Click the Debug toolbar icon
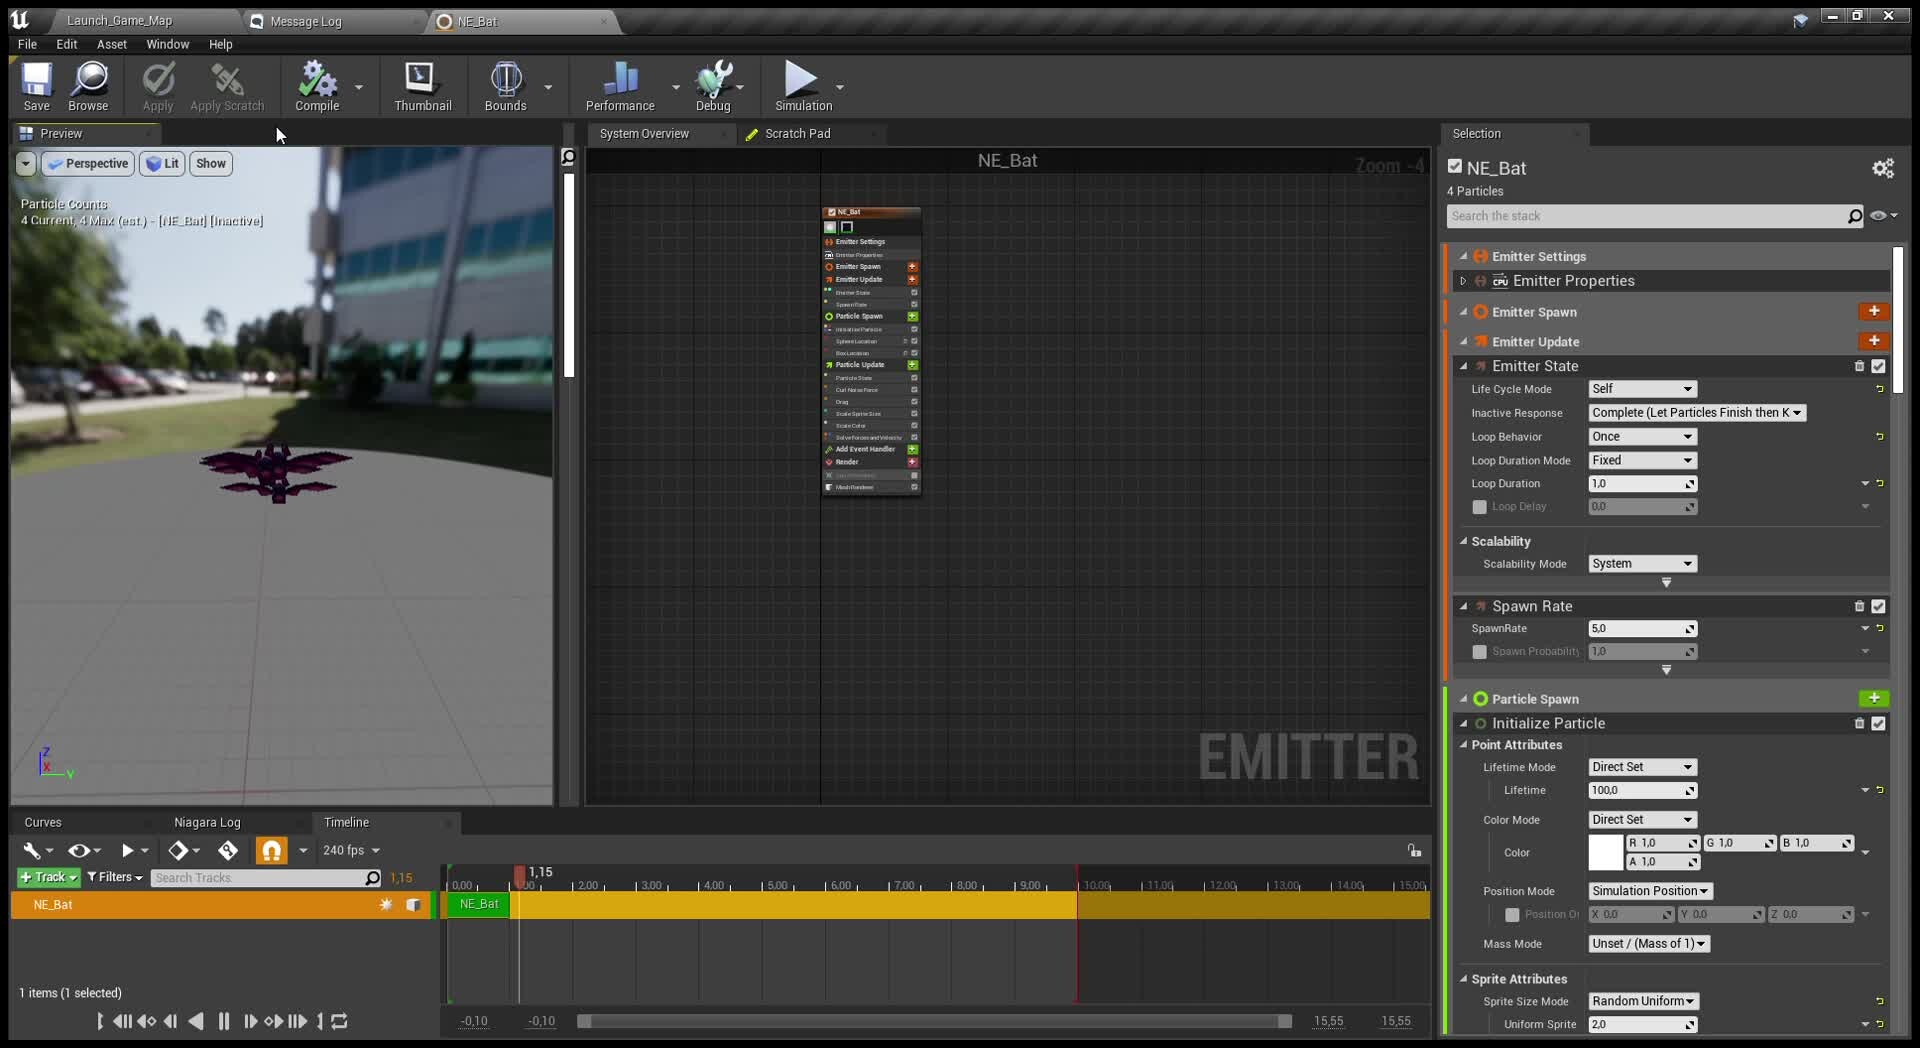1920x1048 pixels. [713, 86]
